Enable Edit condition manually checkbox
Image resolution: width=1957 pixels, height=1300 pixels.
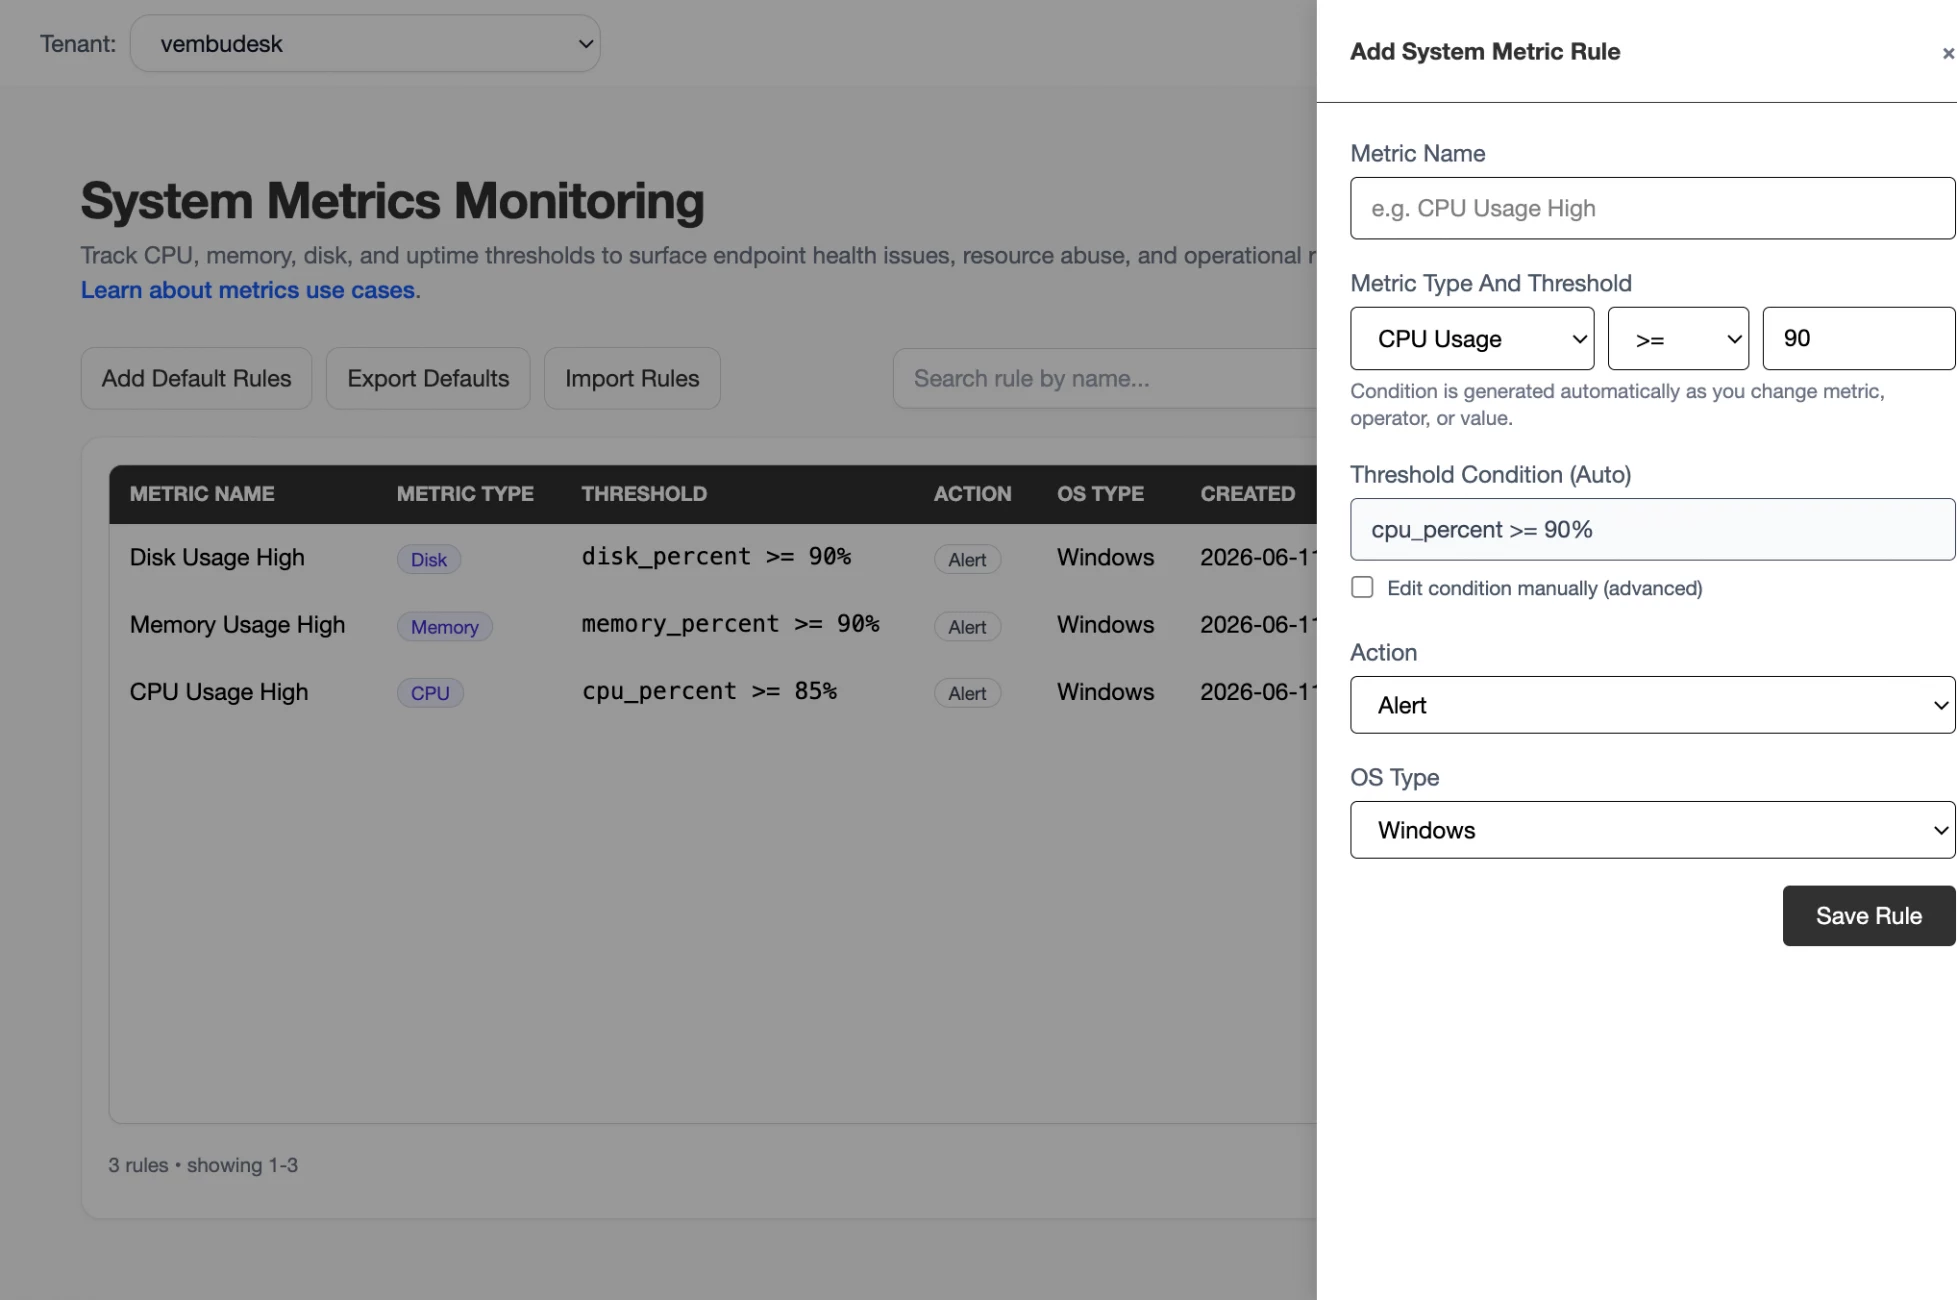pyautogui.click(x=1362, y=587)
